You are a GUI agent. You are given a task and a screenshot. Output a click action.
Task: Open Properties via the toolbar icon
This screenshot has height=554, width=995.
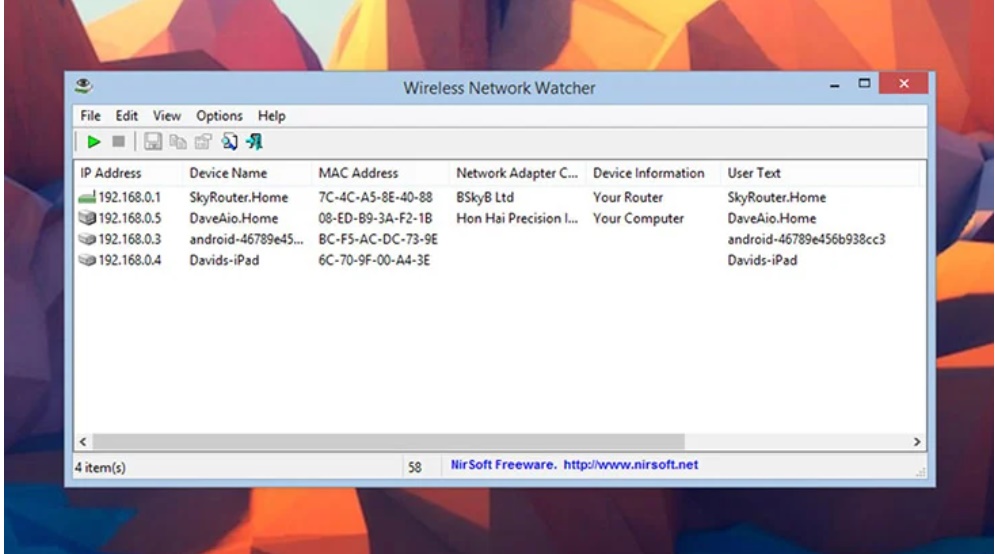coord(204,141)
